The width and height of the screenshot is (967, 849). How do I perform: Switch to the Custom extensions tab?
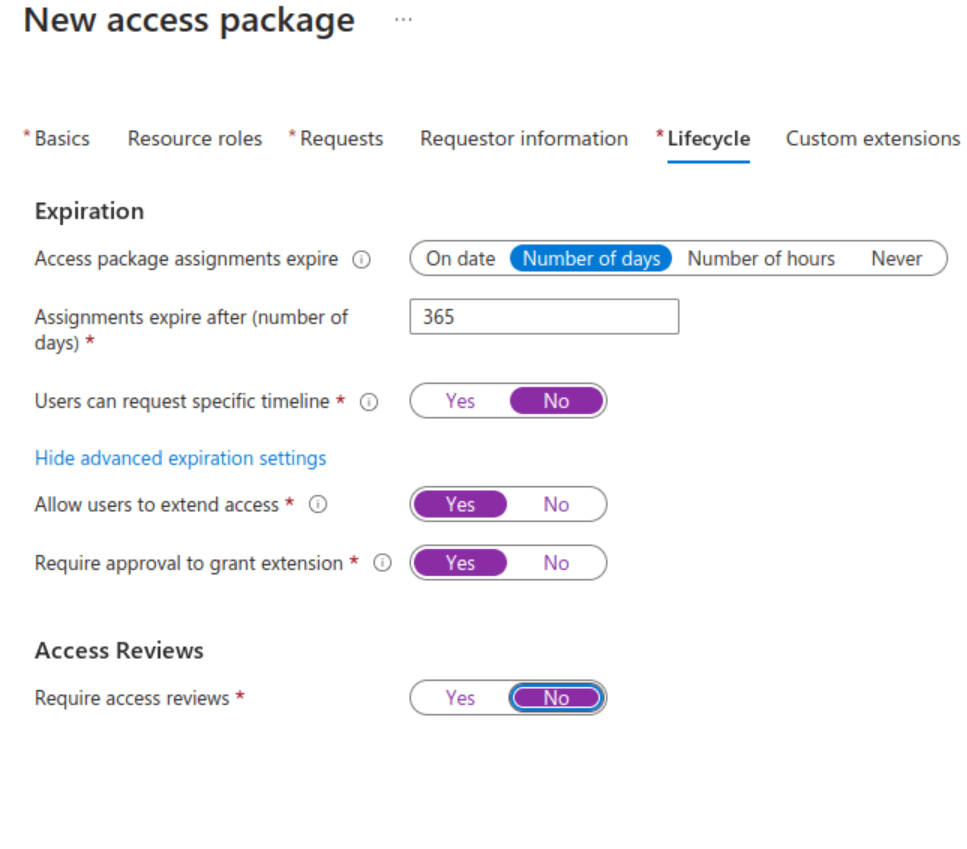click(x=872, y=139)
